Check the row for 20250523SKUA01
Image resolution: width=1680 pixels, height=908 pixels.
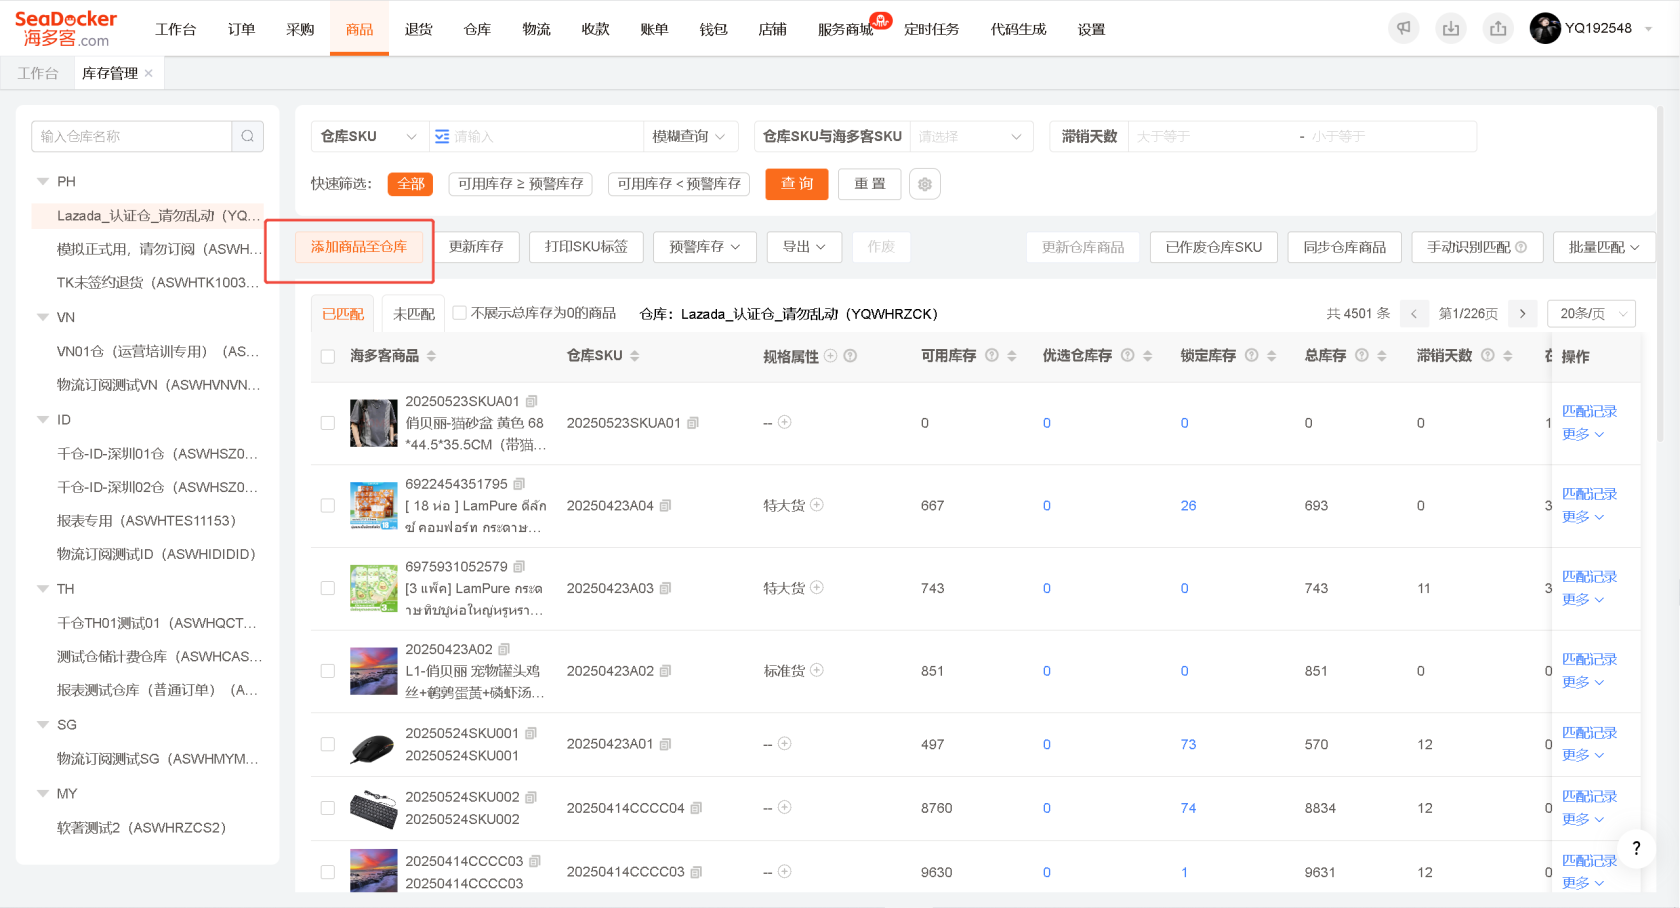click(328, 423)
